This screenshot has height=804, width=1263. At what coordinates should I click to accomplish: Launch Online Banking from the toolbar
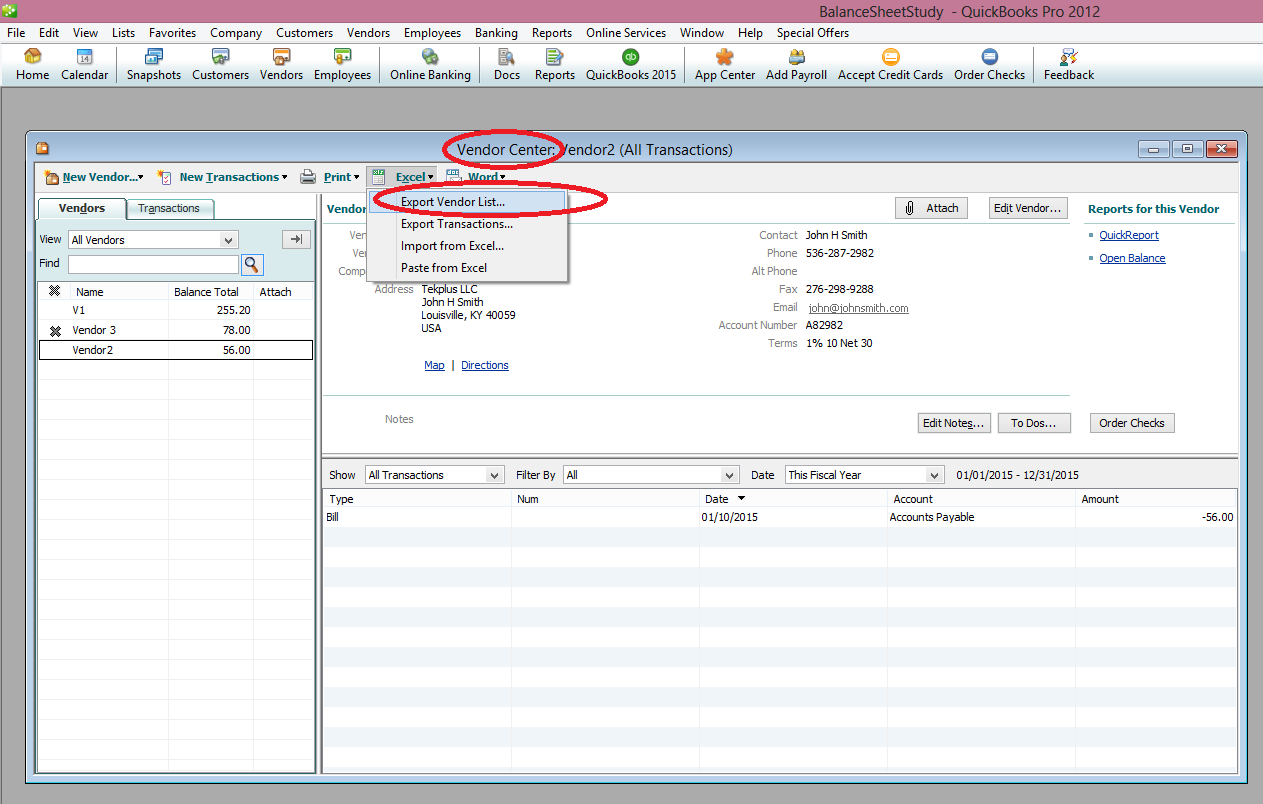429,64
